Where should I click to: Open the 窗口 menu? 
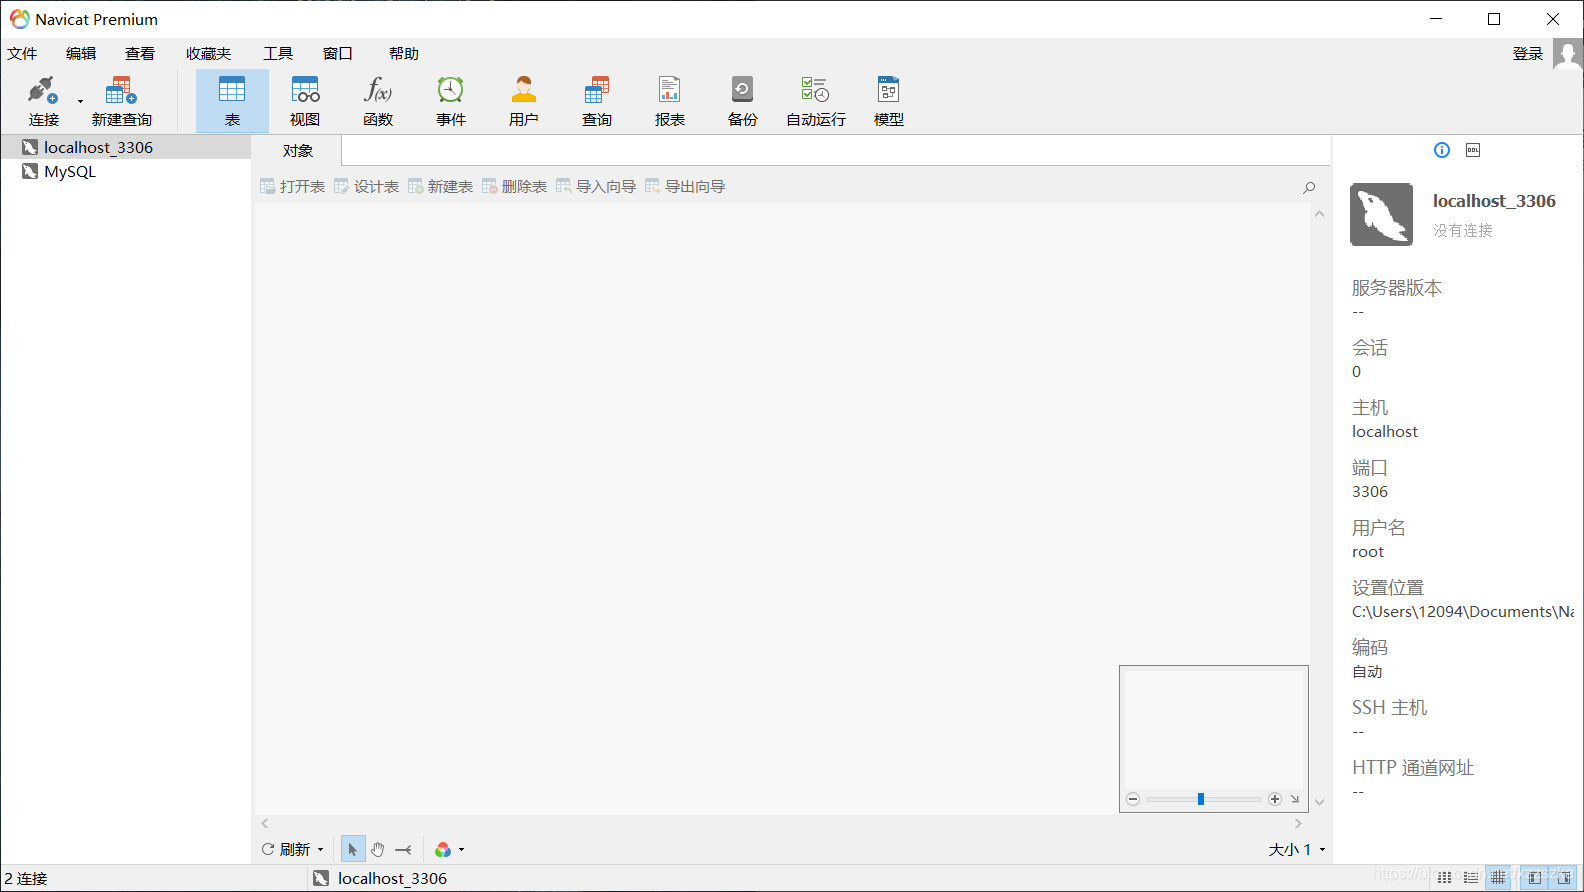click(338, 54)
